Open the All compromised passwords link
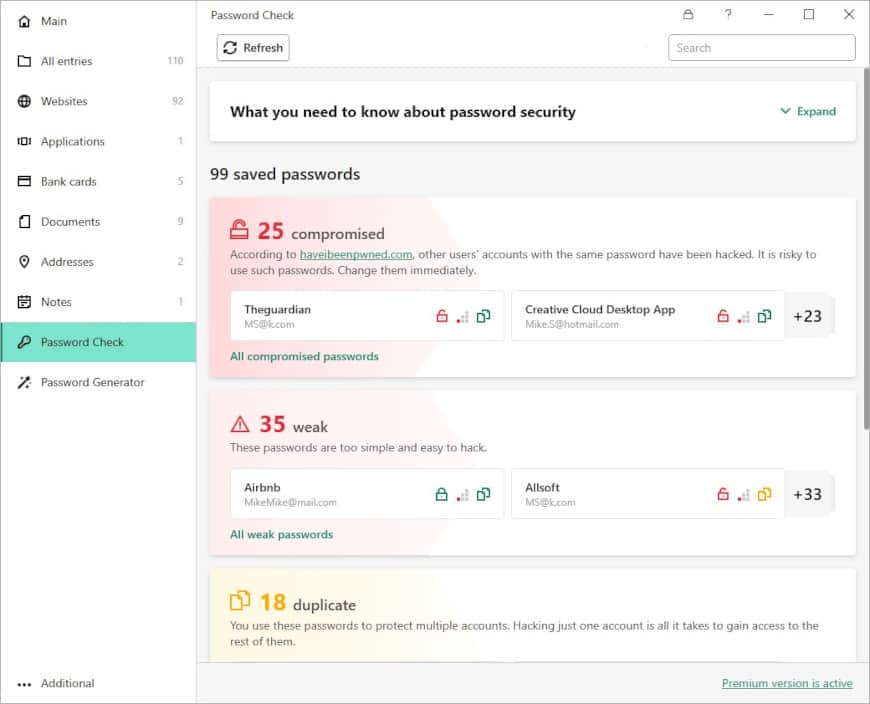870x704 pixels. coord(304,356)
